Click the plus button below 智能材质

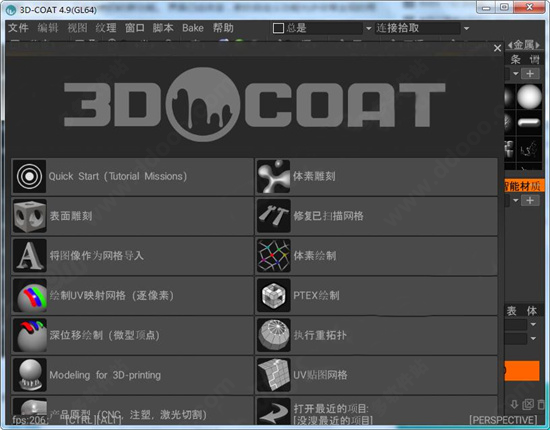530,200
